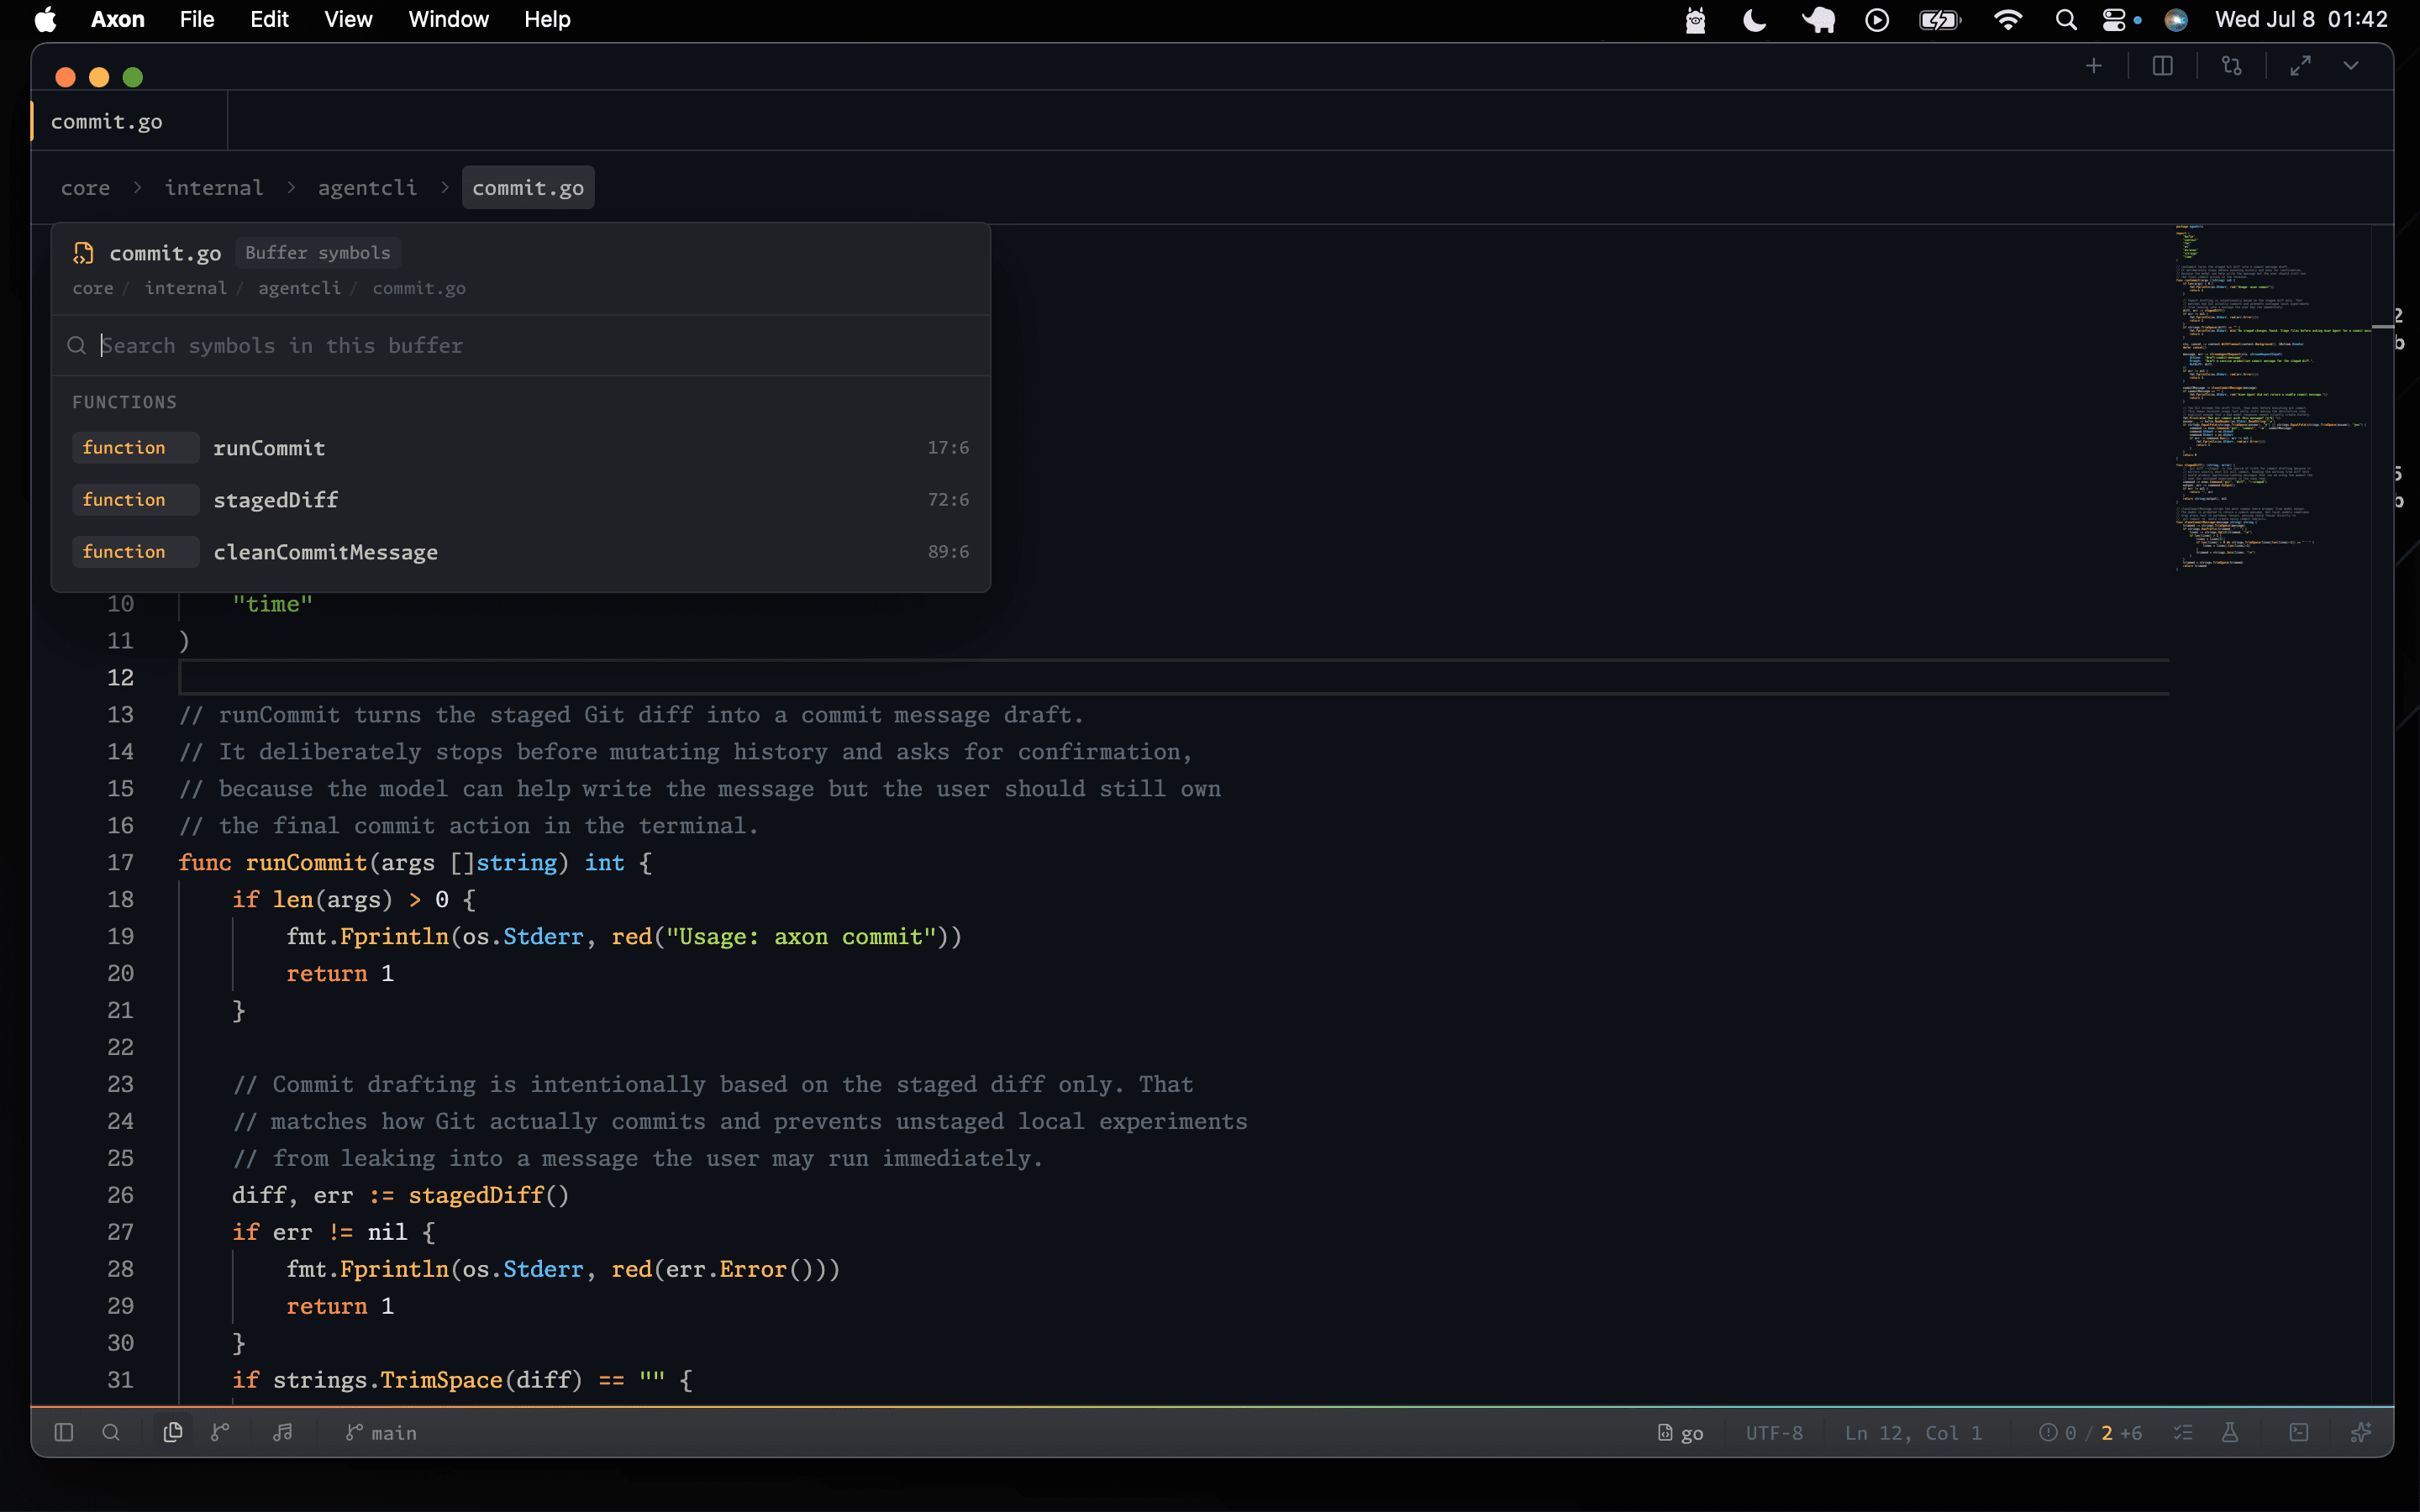Click the Buffer symbols badge
The image size is (2420, 1512).
coord(318,253)
